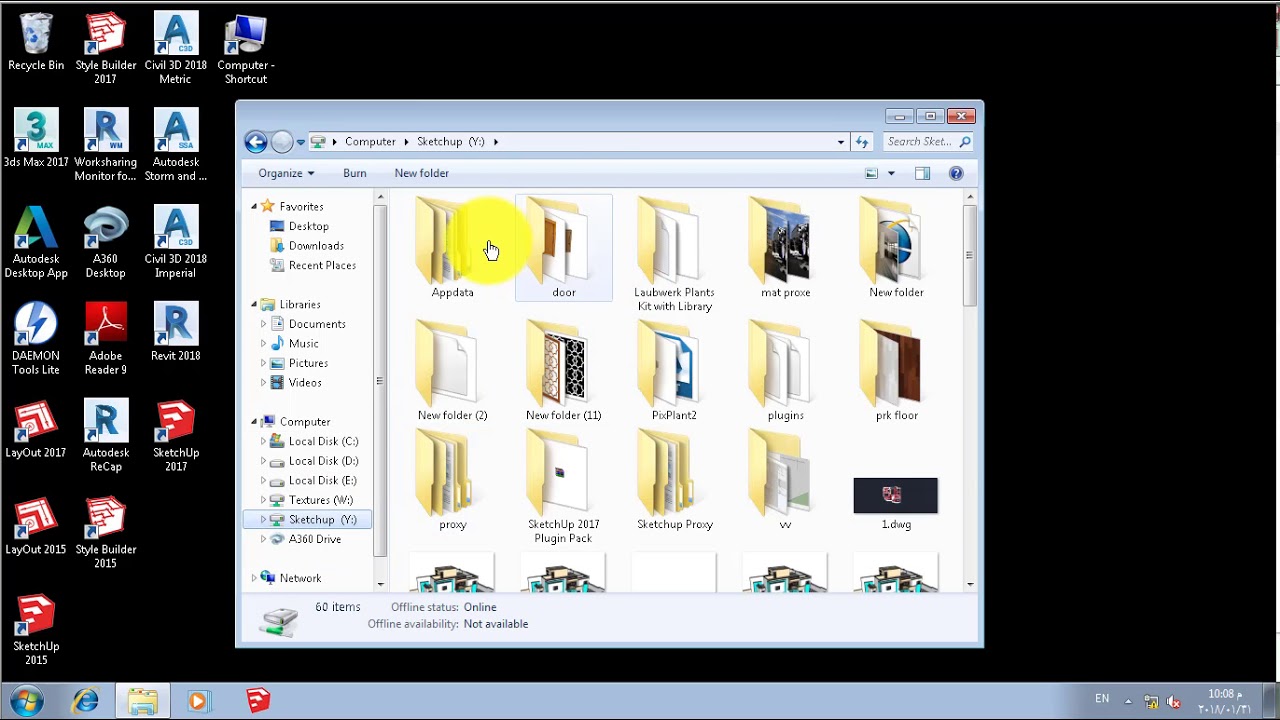
Task: Open SketchUp 2017 desktop shortcut
Action: [x=176, y=437]
